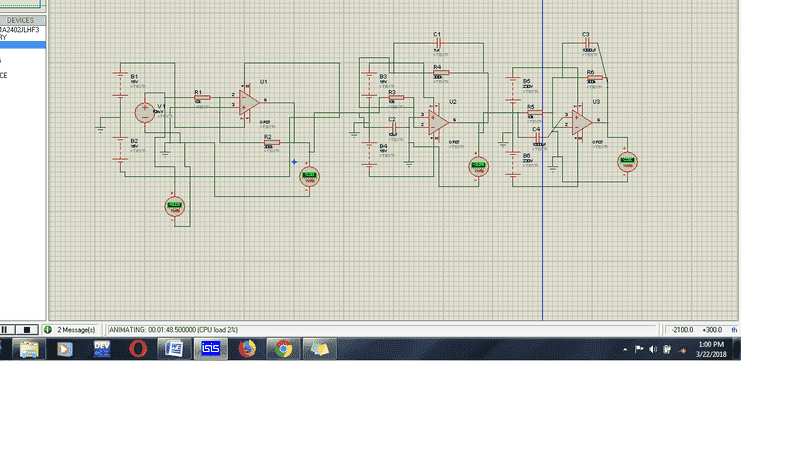
Task: Click the voltmeter at U2 output
Action: [x=478, y=166]
